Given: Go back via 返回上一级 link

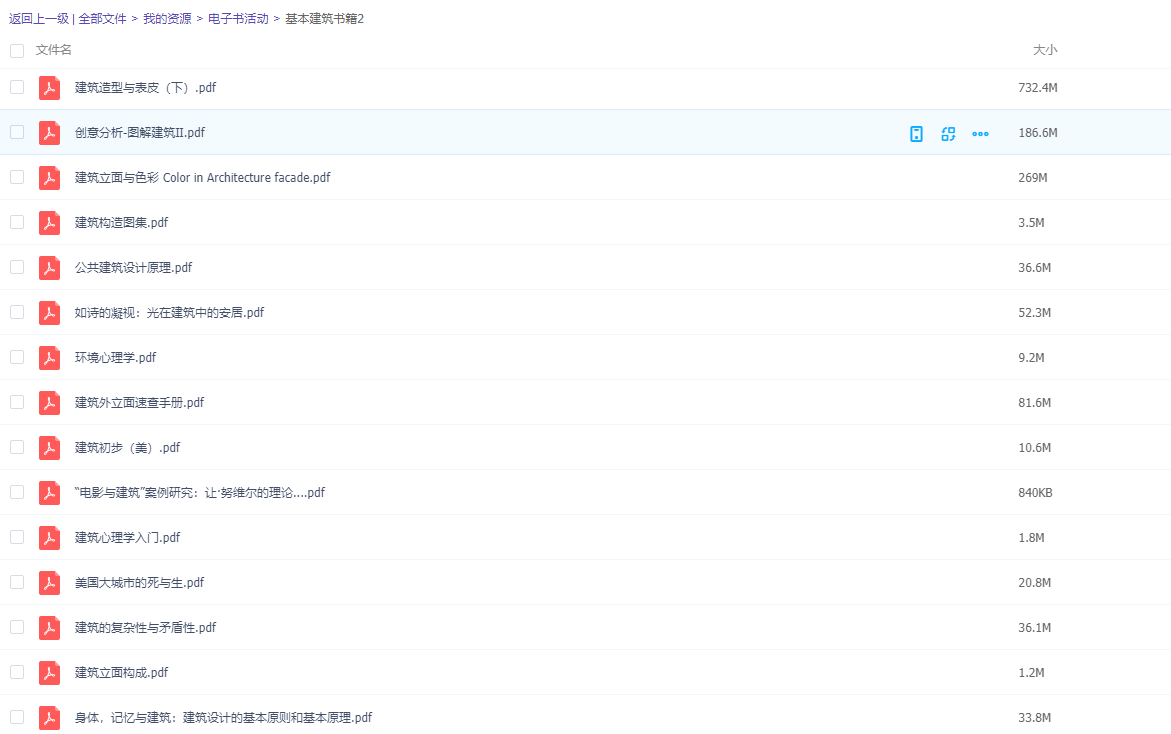Looking at the screenshot, I should tap(39, 19).
